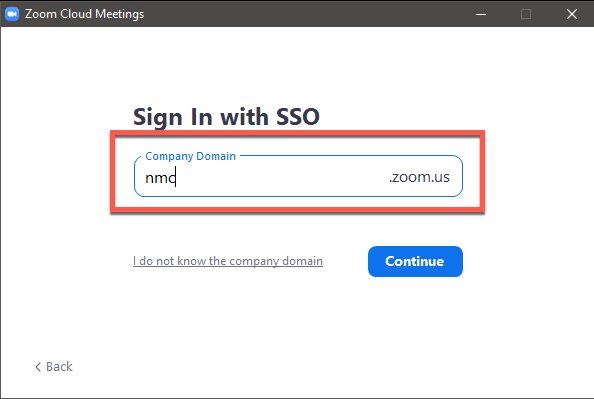594x399 pixels.
Task: Click empty space inside domain field middle
Action: tap(280, 178)
